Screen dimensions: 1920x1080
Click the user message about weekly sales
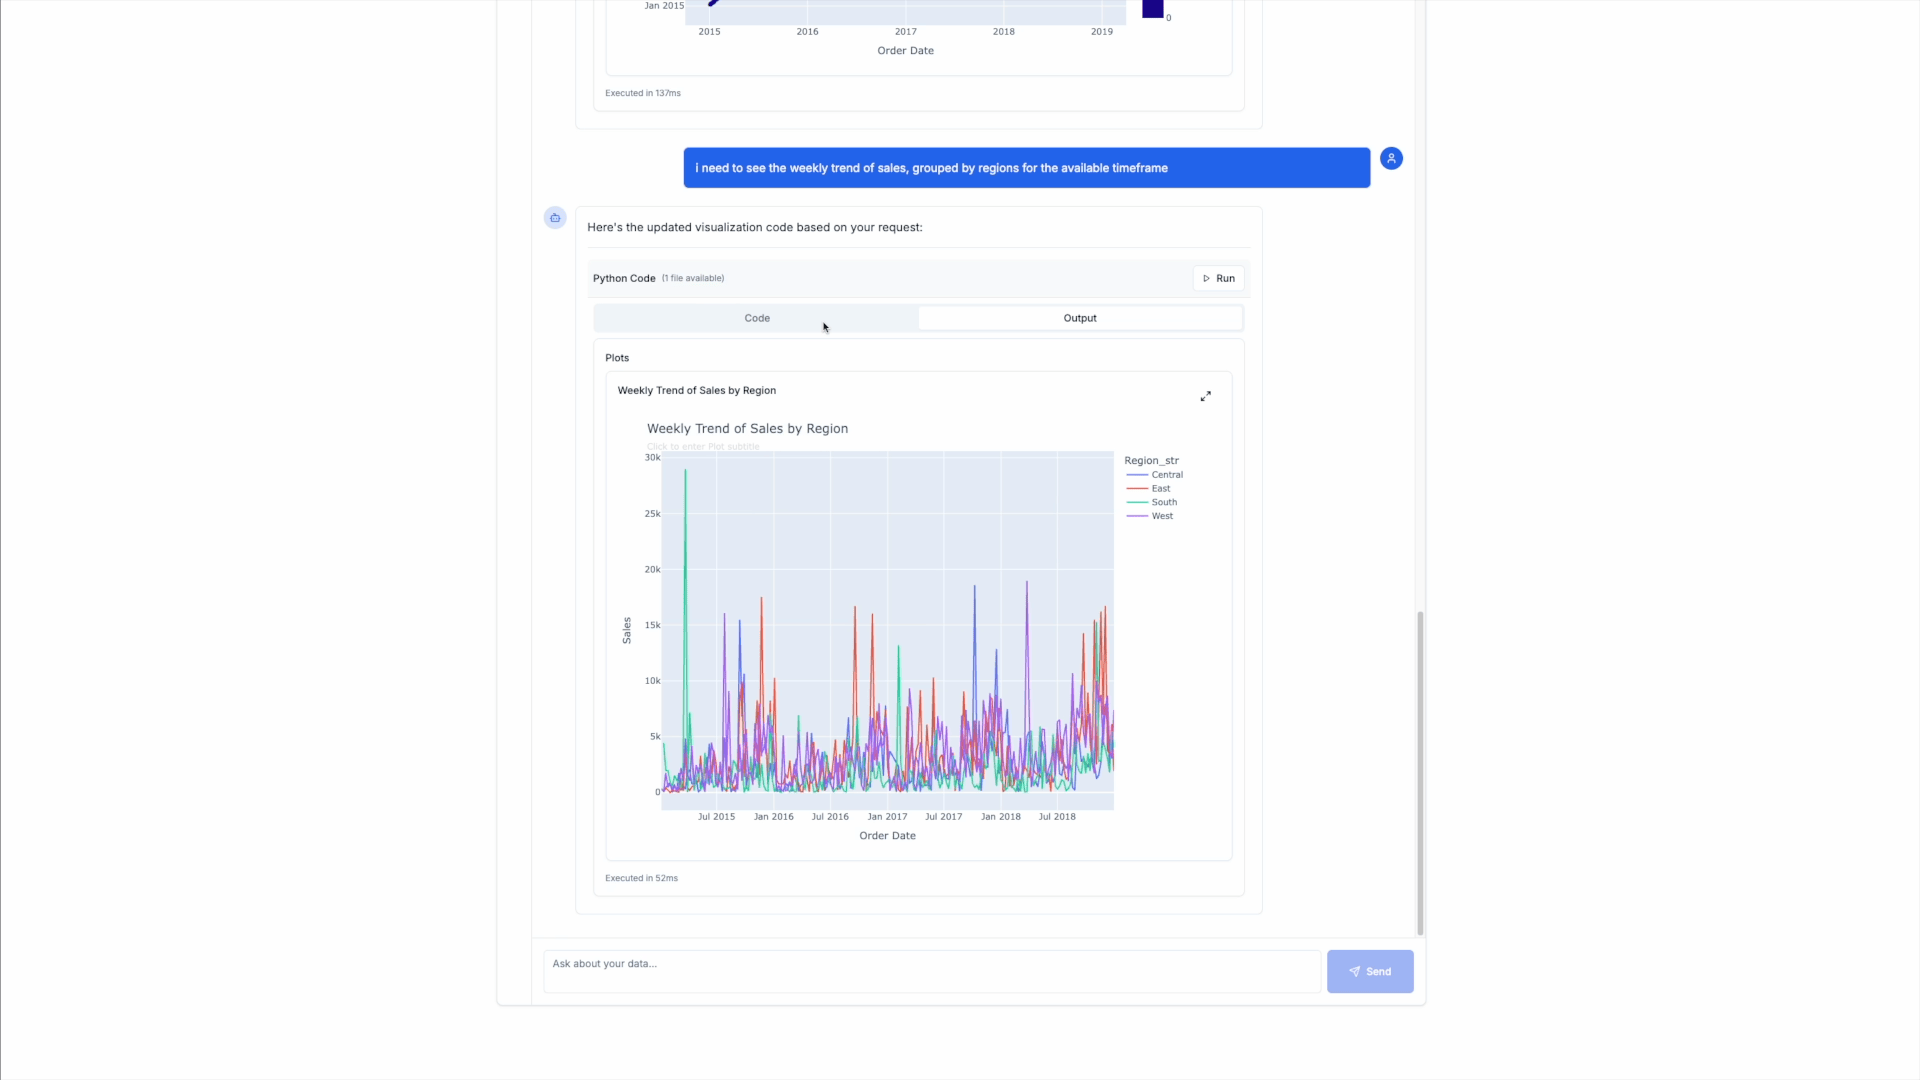point(1026,168)
